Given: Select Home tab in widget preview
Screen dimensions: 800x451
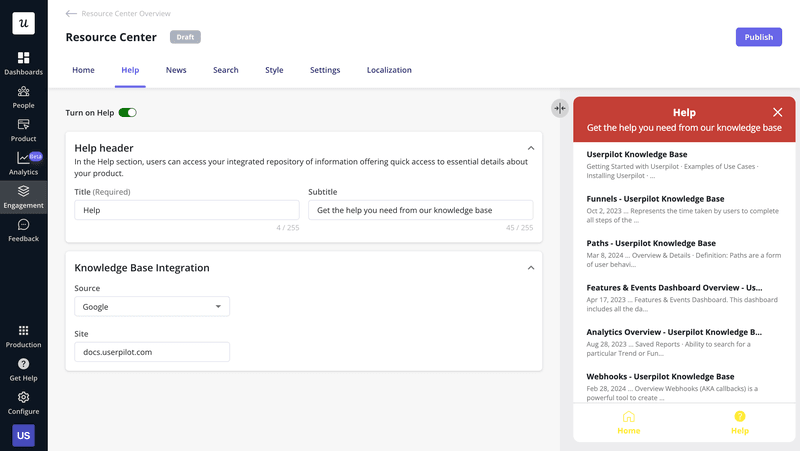Looking at the screenshot, I should click(x=628, y=422).
